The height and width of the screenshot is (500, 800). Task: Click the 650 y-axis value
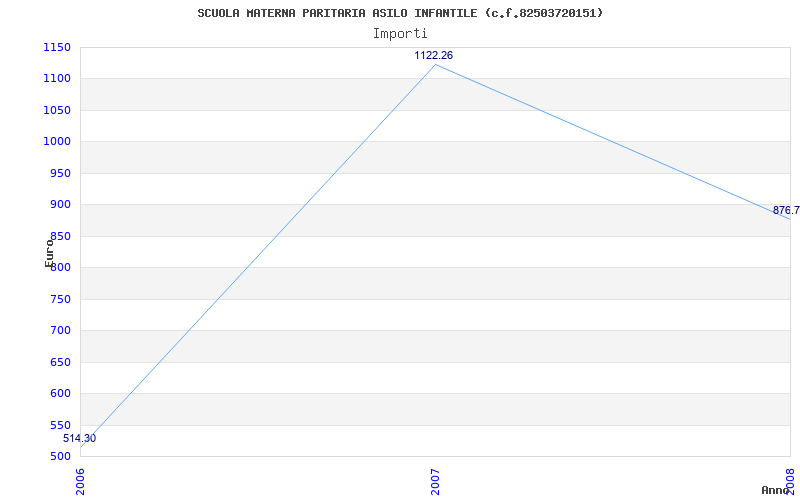[x=60, y=362]
